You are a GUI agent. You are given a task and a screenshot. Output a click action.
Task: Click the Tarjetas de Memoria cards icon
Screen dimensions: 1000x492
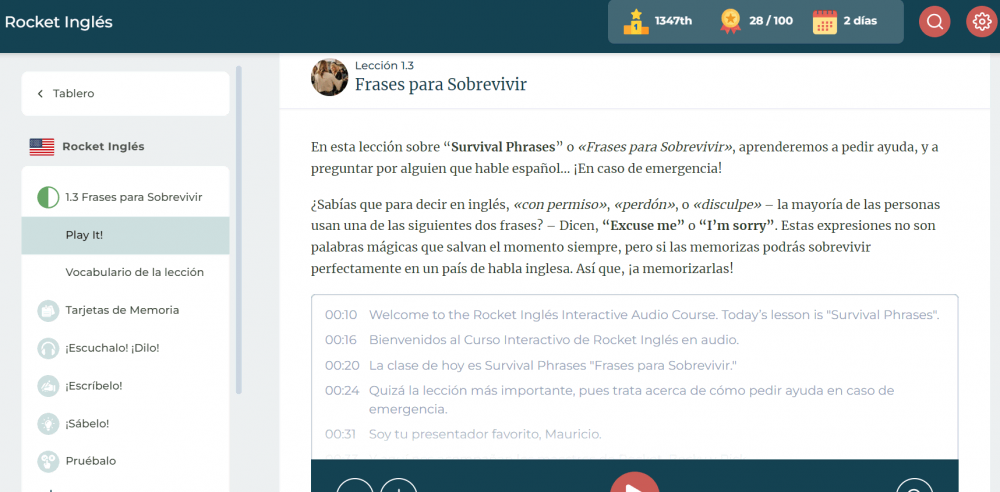click(x=48, y=311)
